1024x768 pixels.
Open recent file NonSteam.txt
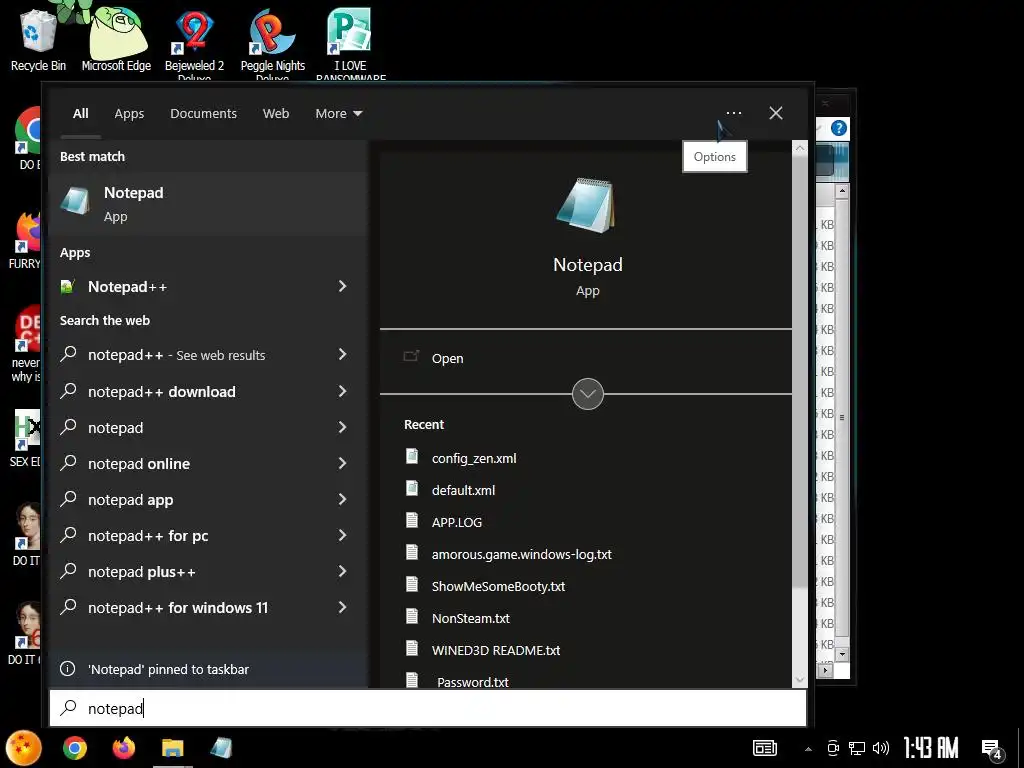470,618
